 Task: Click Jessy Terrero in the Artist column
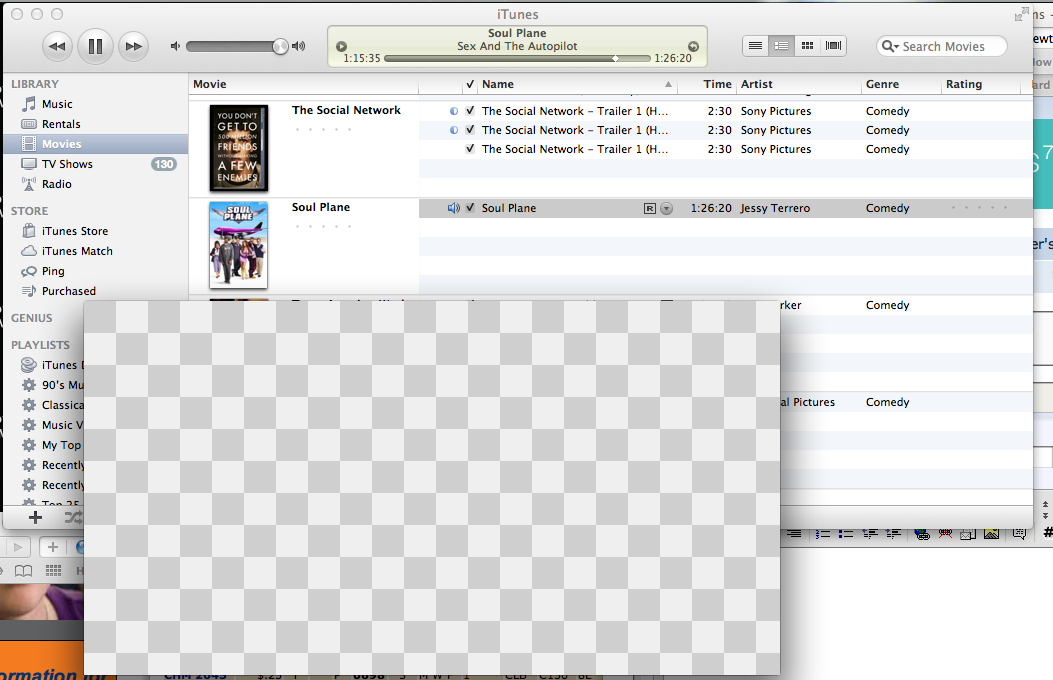click(775, 208)
